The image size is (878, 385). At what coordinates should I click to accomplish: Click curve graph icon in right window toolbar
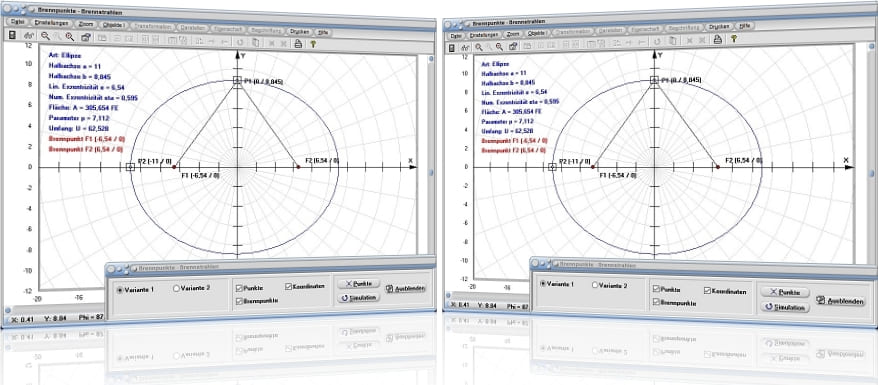(466, 48)
